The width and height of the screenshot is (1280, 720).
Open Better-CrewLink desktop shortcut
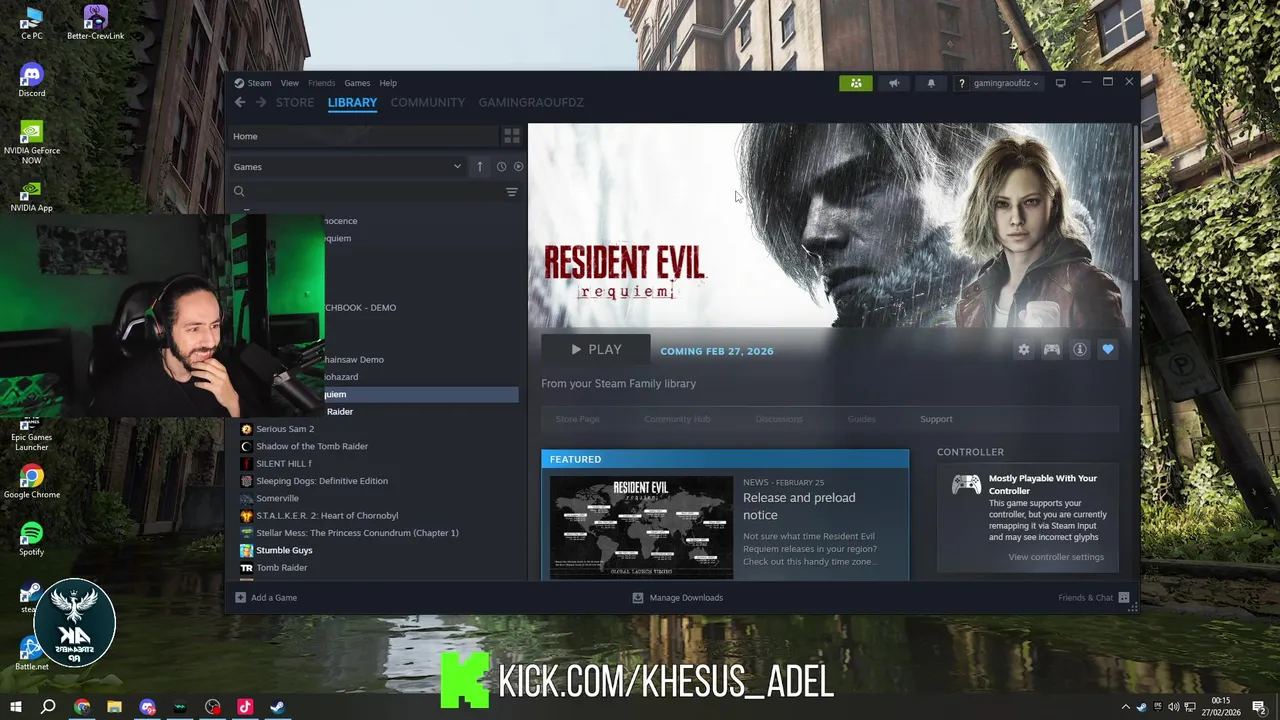click(x=95, y=22)
